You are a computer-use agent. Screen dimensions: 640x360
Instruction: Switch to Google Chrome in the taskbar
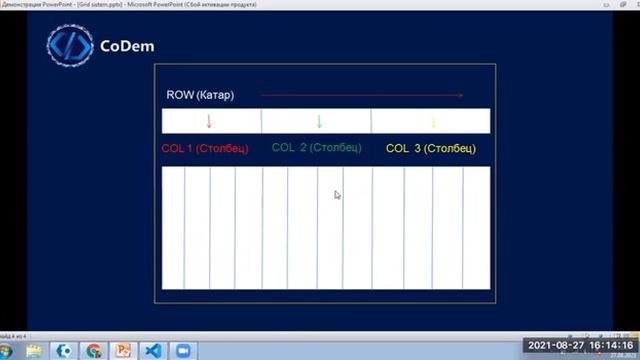click(93, 351)
